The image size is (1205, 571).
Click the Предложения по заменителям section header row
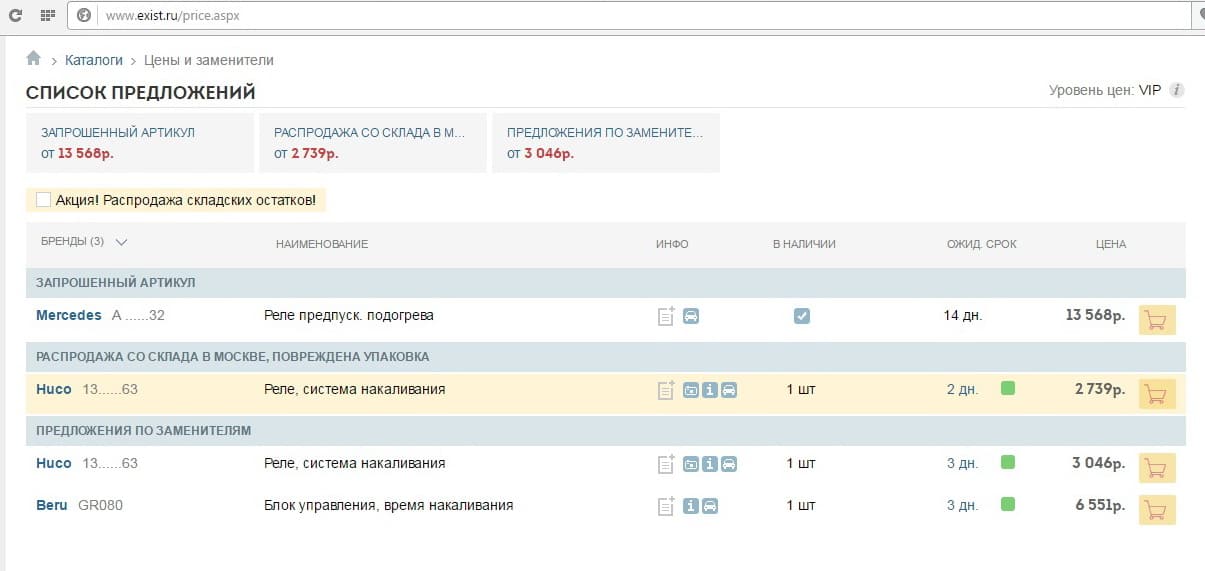[606, 430]
